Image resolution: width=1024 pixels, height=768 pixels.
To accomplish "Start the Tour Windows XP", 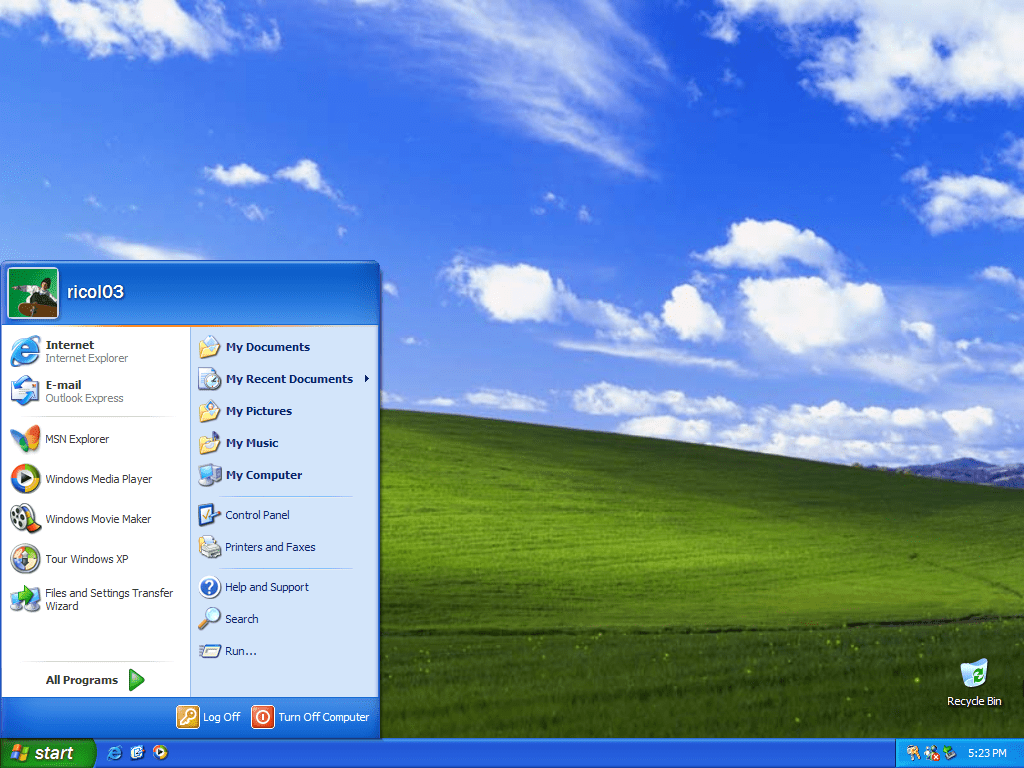I will [84, 559].
